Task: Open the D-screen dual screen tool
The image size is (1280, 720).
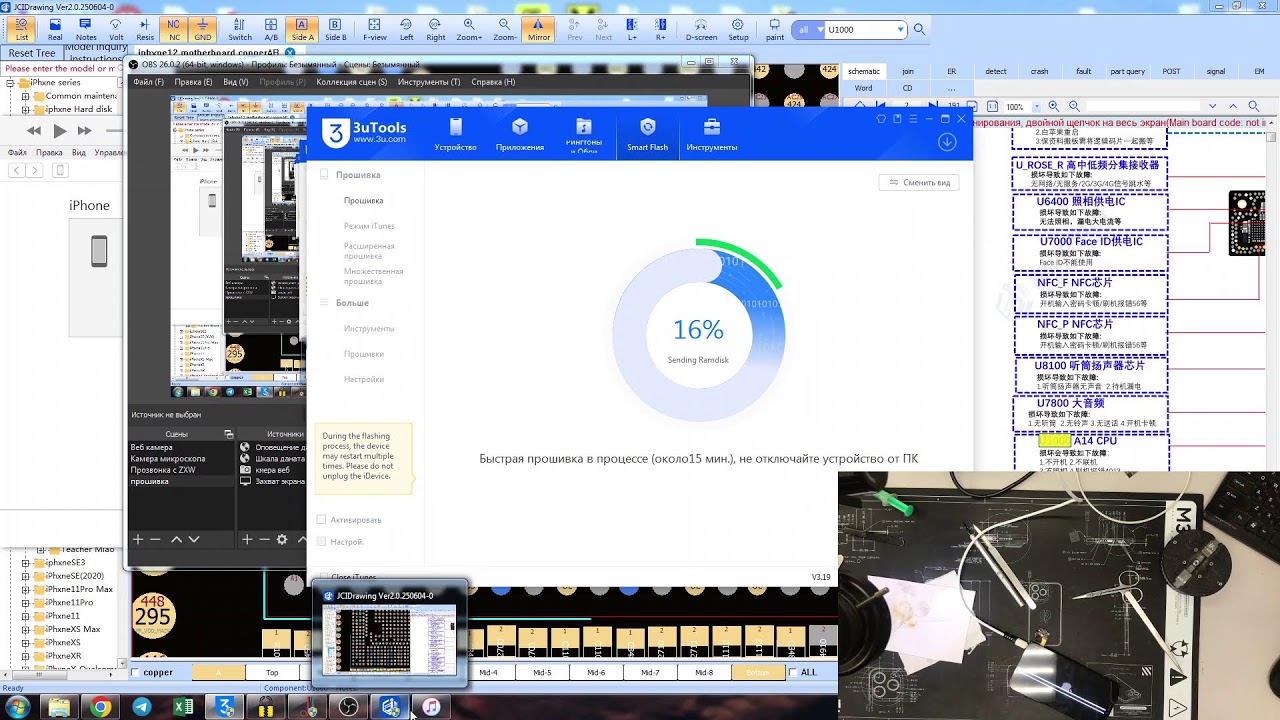Action: (701, 29)
